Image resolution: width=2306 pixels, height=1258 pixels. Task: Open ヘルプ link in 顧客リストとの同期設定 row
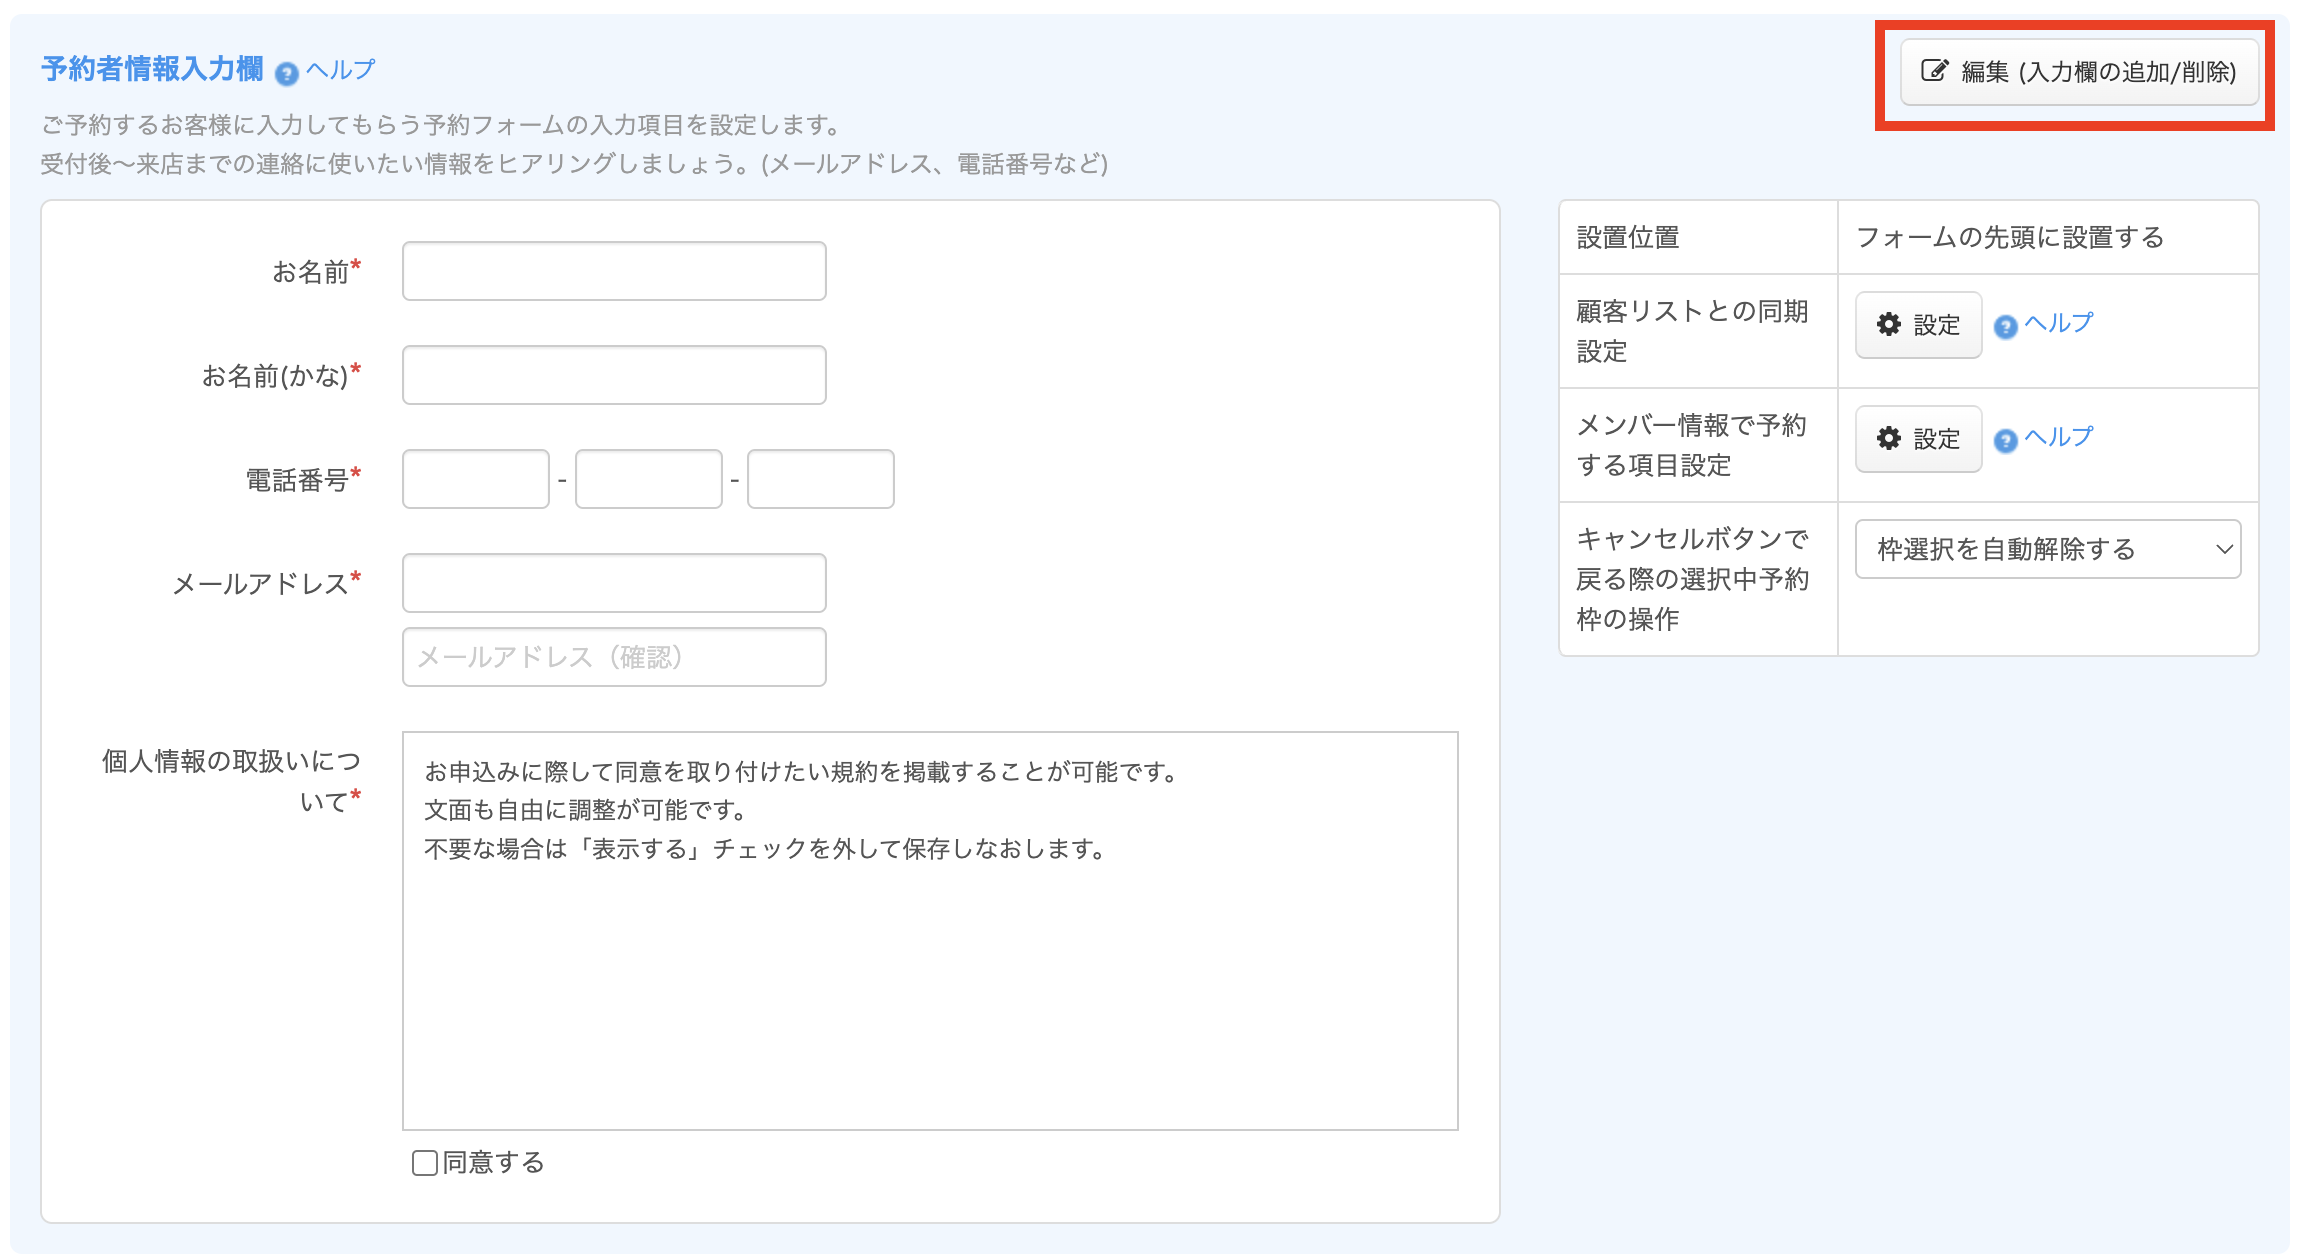point(2059,323)
